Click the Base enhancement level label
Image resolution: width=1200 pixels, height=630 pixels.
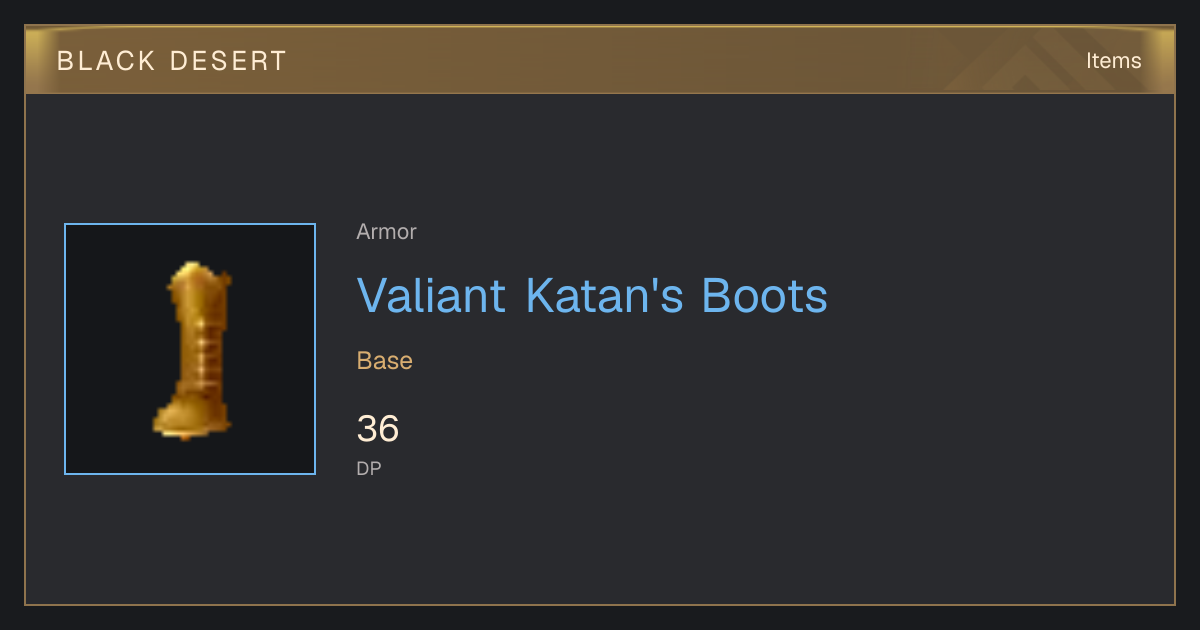(x=384, y=361)
